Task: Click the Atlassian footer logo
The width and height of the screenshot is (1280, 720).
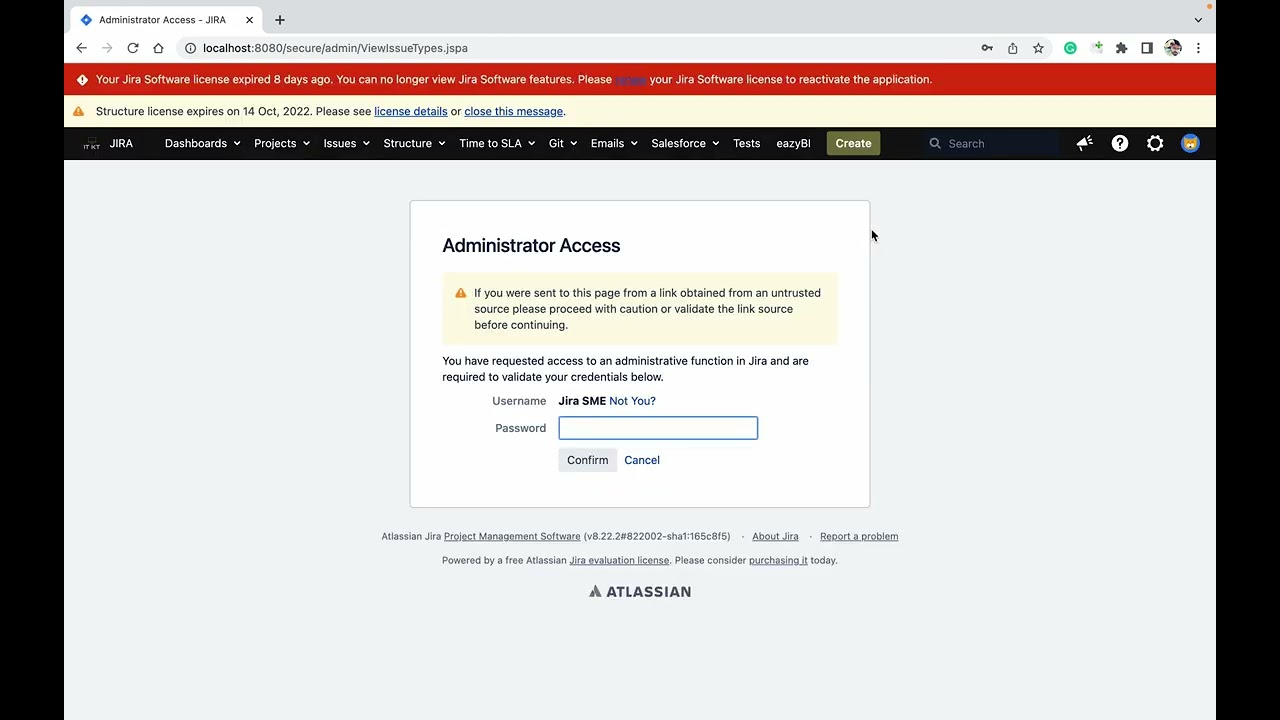Action: [x=640, y=592]
